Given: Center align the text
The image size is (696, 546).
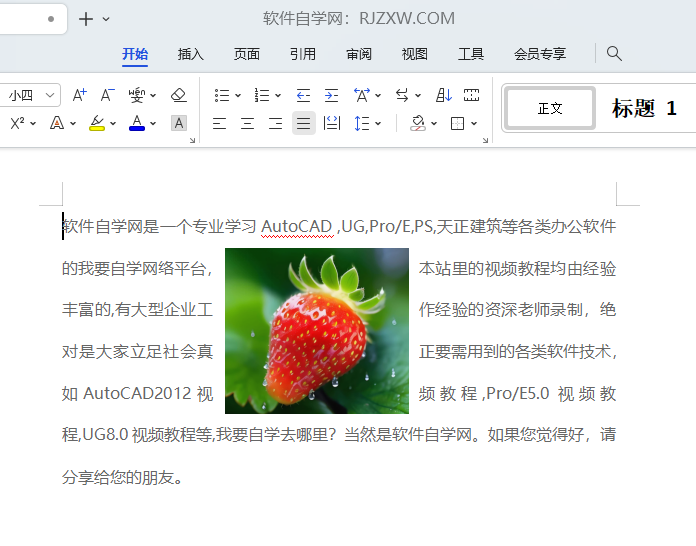Looking at the screenshot, I should 247,123.
